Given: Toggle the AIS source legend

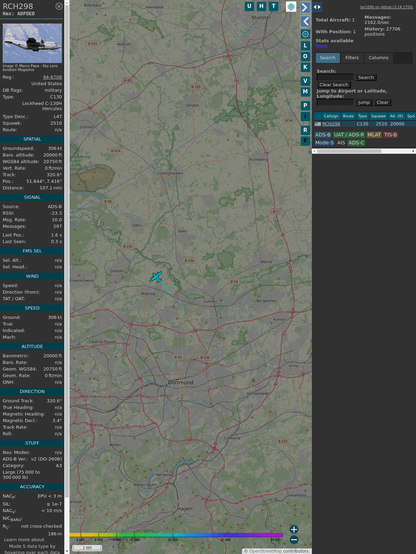Looking at the screenshot, I should tap(341, 143).
